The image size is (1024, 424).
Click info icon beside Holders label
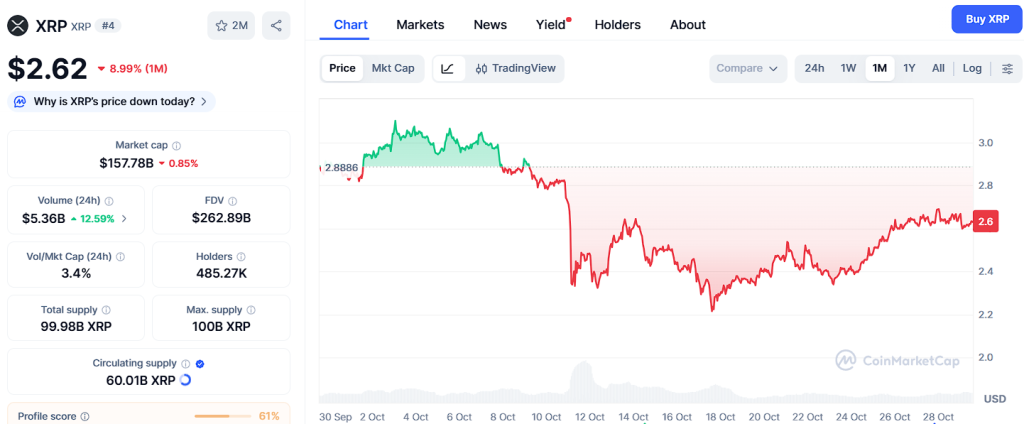(241, 257)
